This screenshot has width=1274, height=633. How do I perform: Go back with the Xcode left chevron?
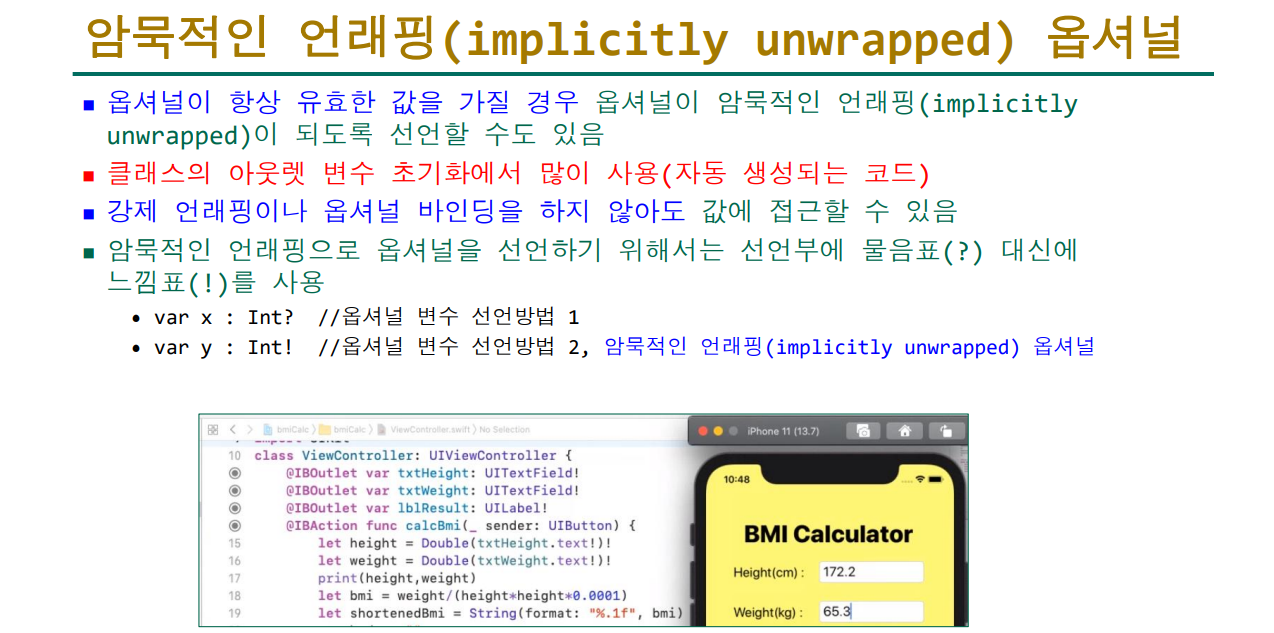coord(232,430)
